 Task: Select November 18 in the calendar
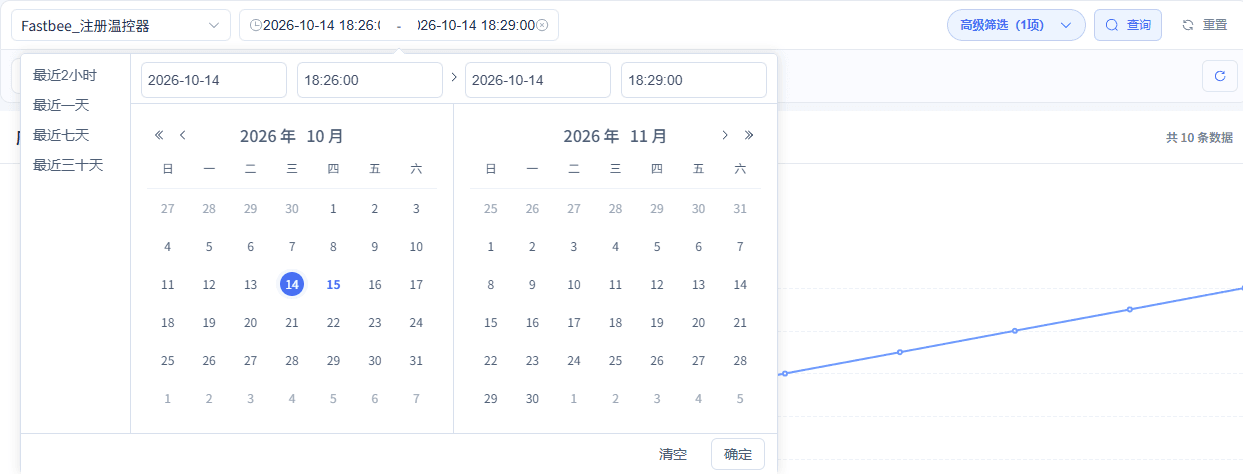[615, 323]
